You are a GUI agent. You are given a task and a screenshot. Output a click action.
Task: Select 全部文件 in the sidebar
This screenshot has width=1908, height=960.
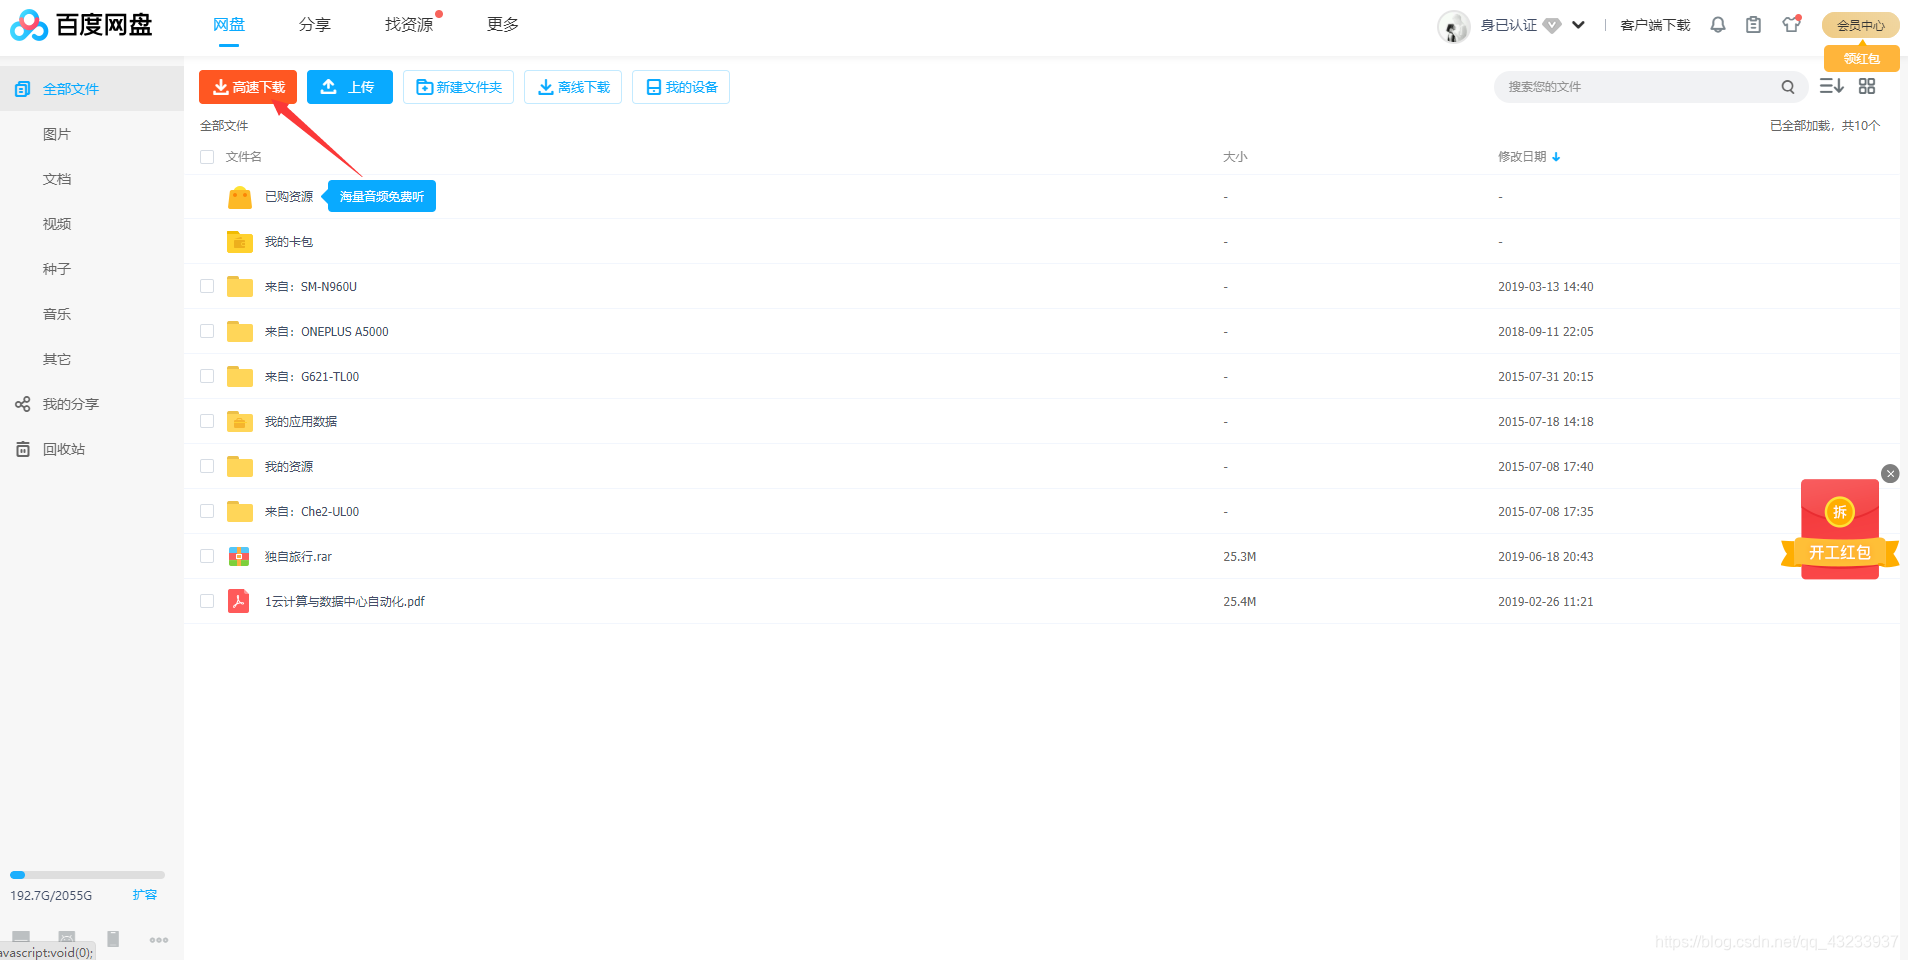pos(92,89)
